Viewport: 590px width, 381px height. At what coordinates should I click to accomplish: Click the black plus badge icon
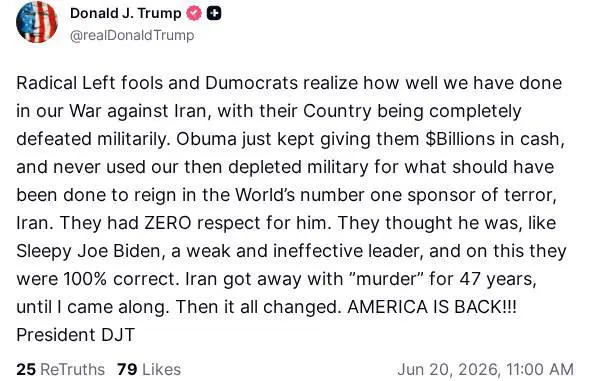214,14
